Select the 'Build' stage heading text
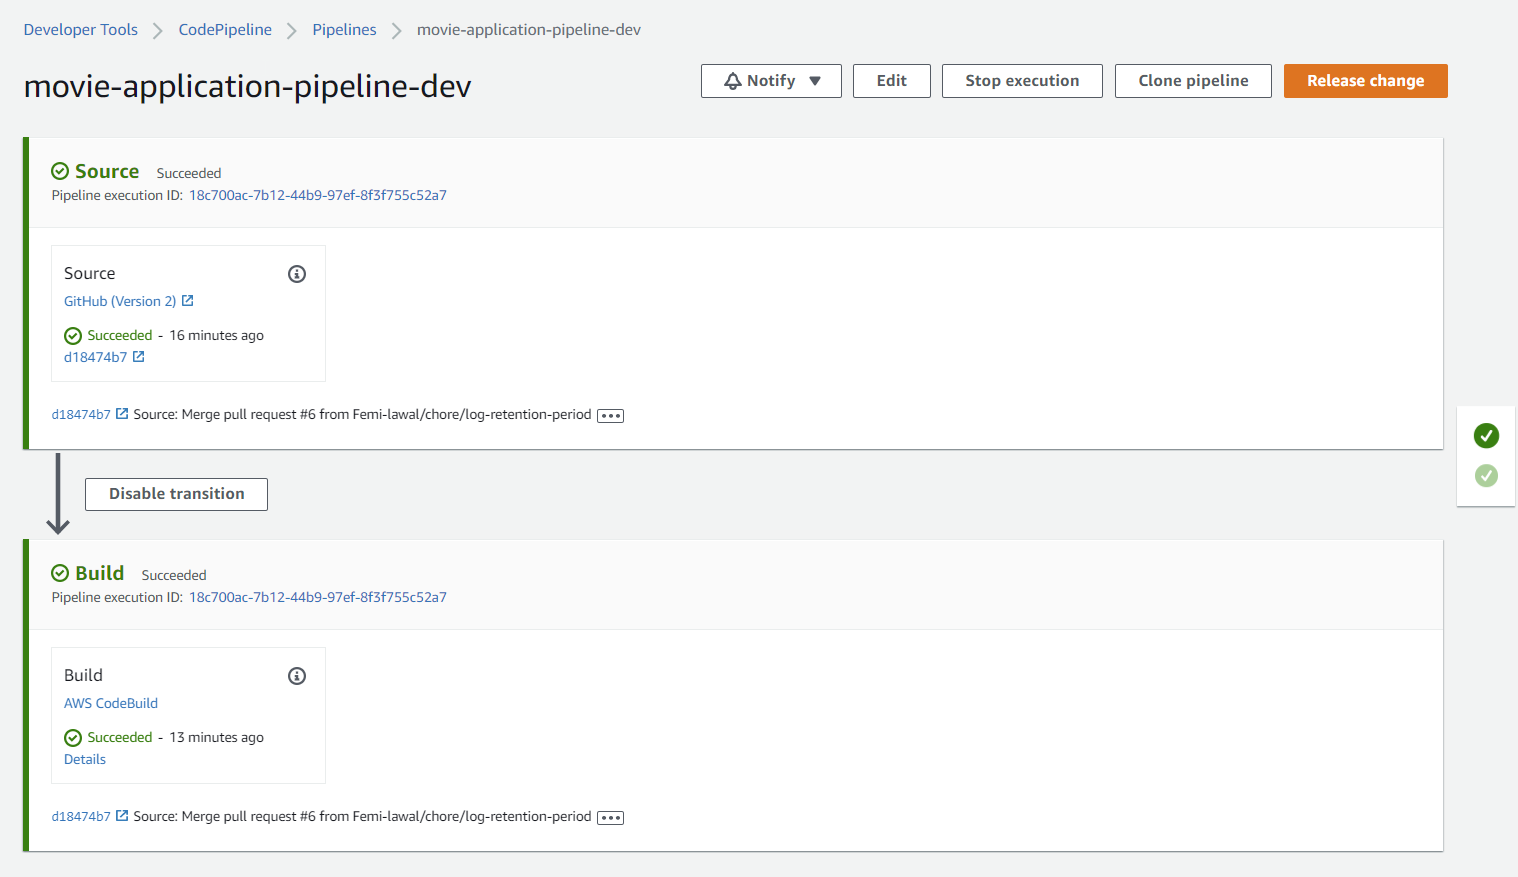 coord(100,573)
